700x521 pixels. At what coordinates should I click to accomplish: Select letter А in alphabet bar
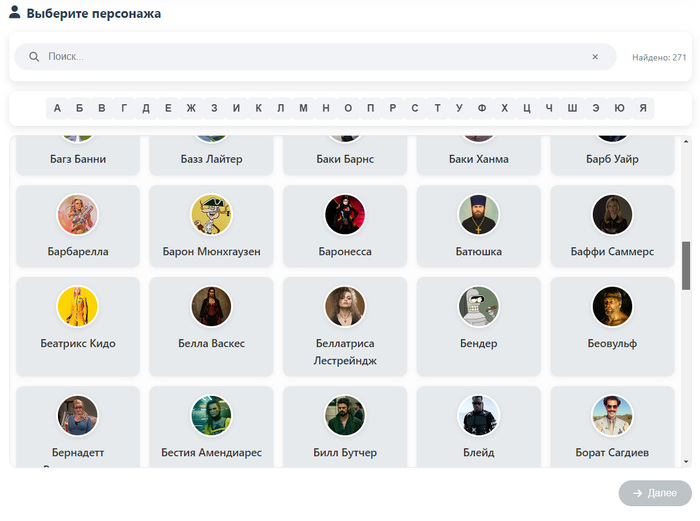coord(57,108)
